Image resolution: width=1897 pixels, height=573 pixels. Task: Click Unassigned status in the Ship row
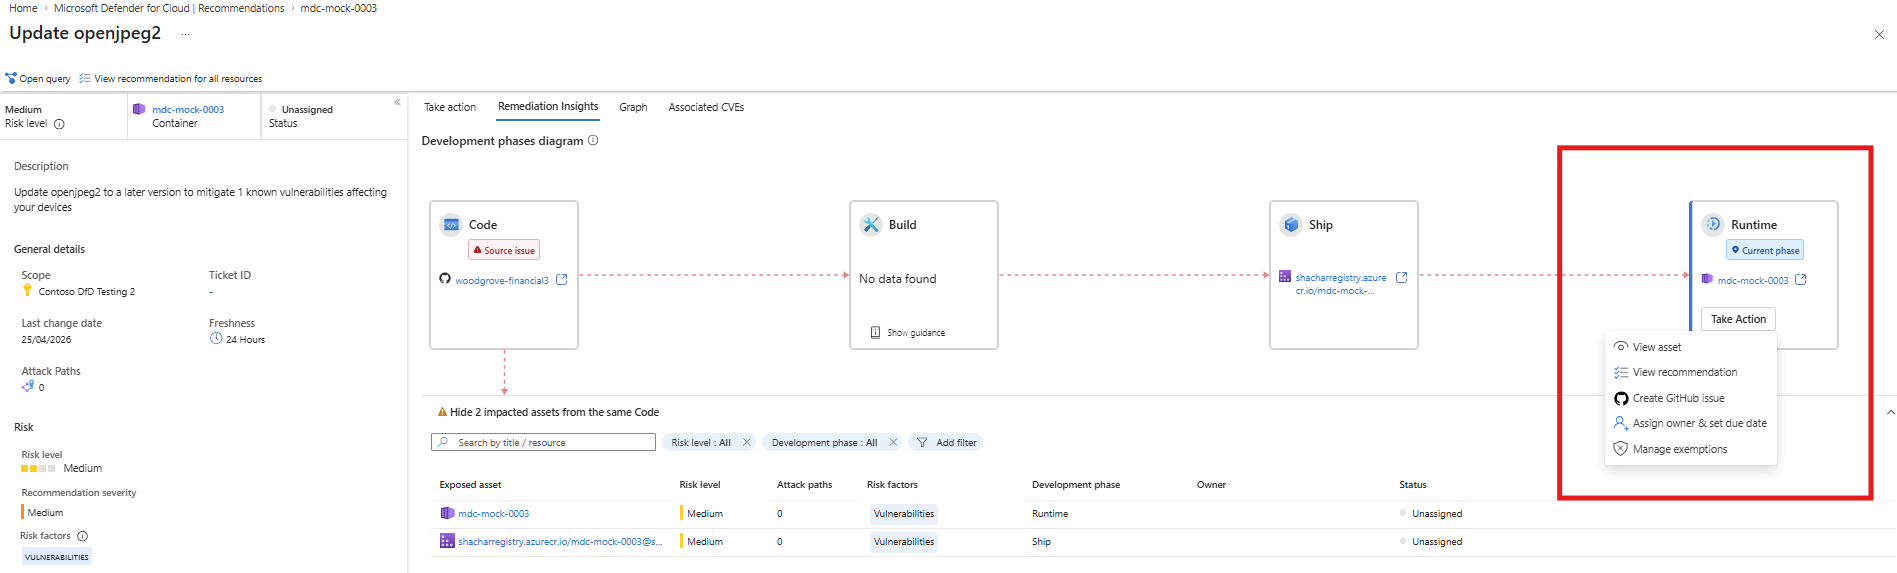(x=1436, y=541)
